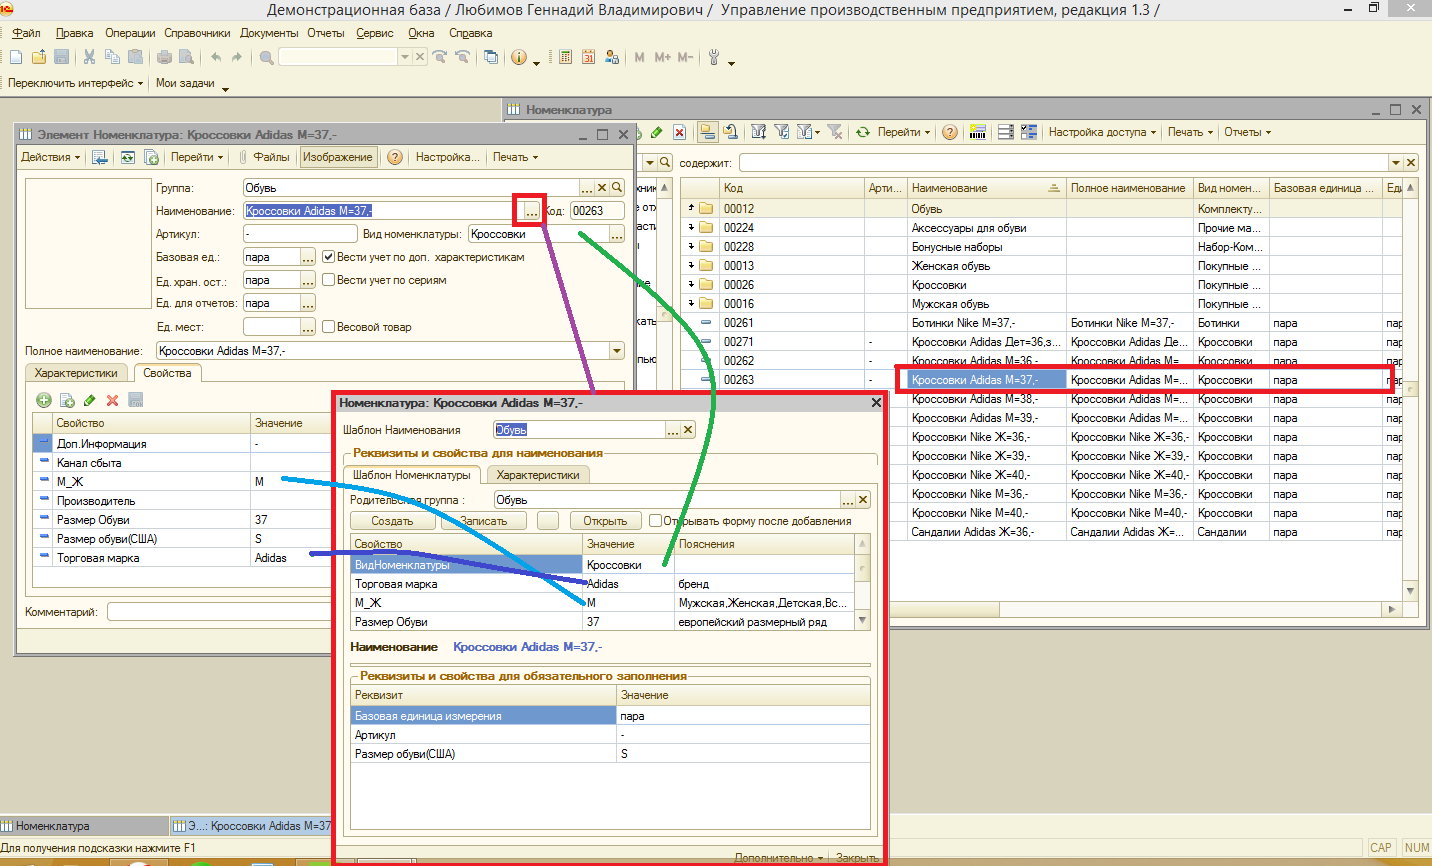
Task: Reread element data in Кроссовки element form
Action: (127, 157)
